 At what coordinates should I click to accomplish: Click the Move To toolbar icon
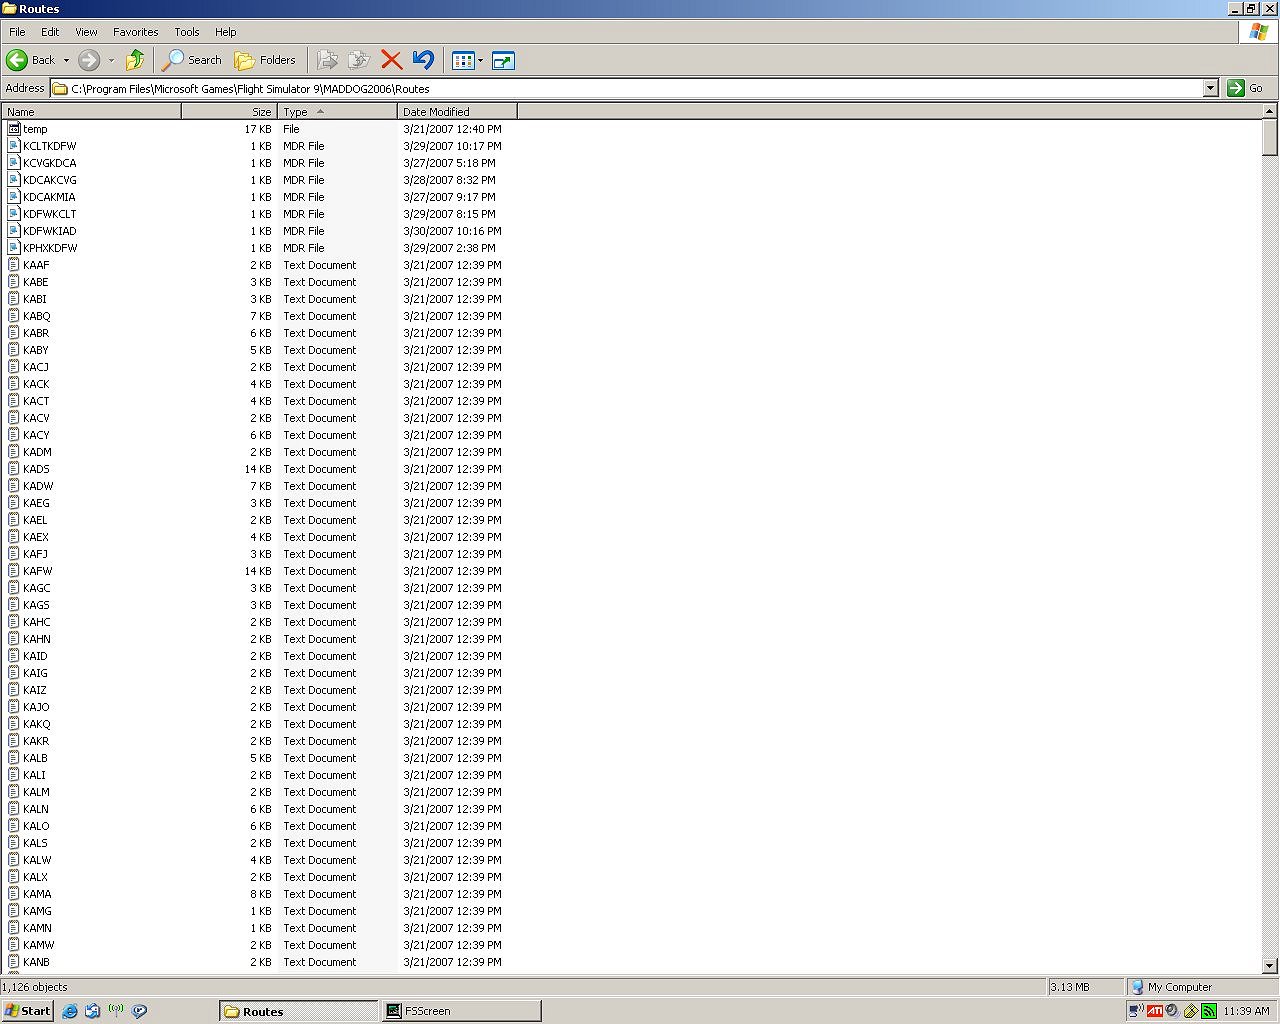pyautogui.click(x=327, y=60)
